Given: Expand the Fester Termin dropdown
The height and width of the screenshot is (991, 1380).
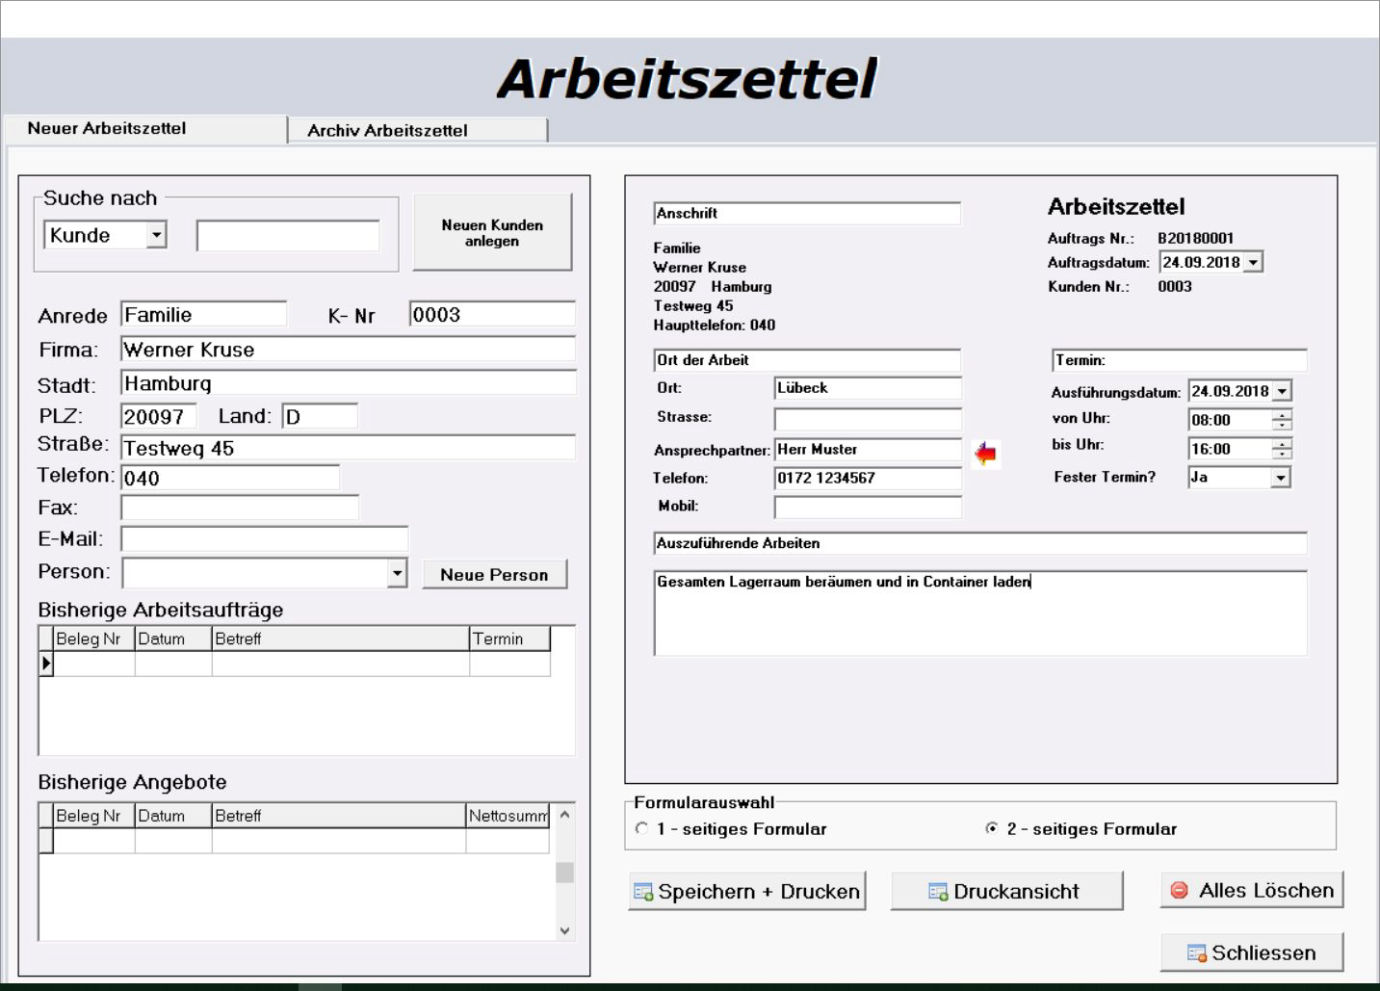Looking at the screenshot, I should pos(1281,478).
